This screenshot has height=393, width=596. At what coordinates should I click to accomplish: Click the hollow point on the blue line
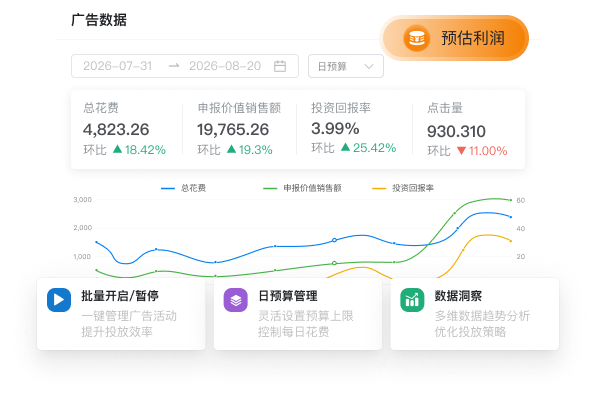(334, 240)
